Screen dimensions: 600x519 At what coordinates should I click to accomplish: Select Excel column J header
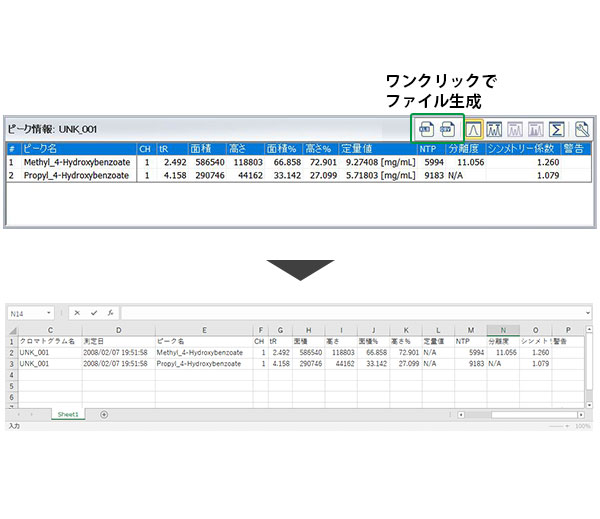373,330
